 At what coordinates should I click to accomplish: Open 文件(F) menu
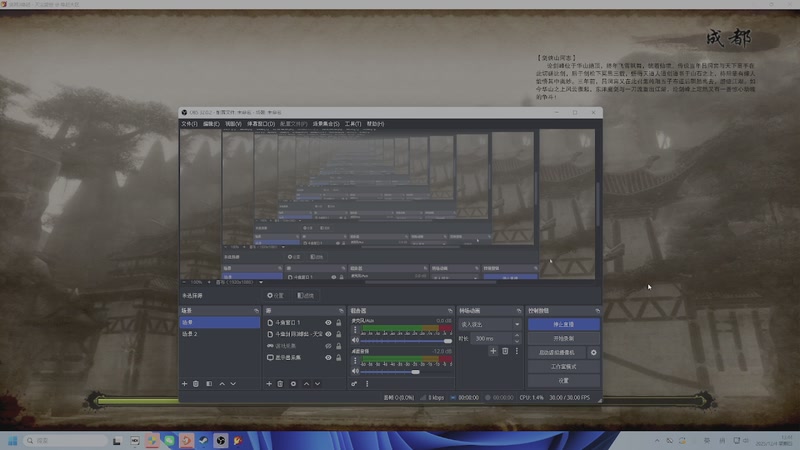tap(189, 124)
